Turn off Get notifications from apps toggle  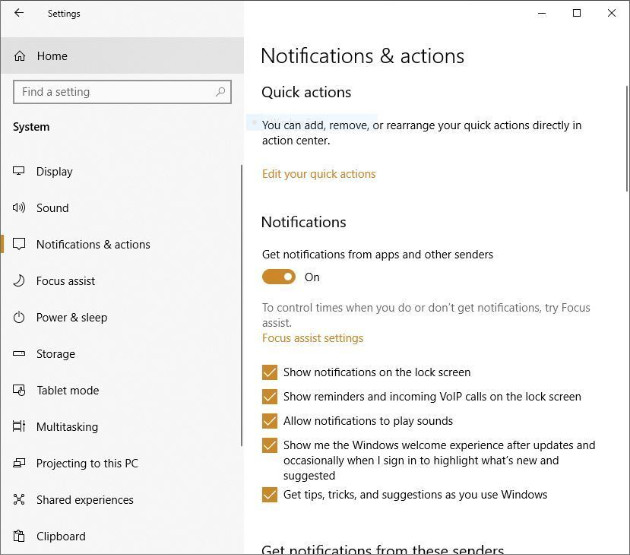tap(279, 277)
